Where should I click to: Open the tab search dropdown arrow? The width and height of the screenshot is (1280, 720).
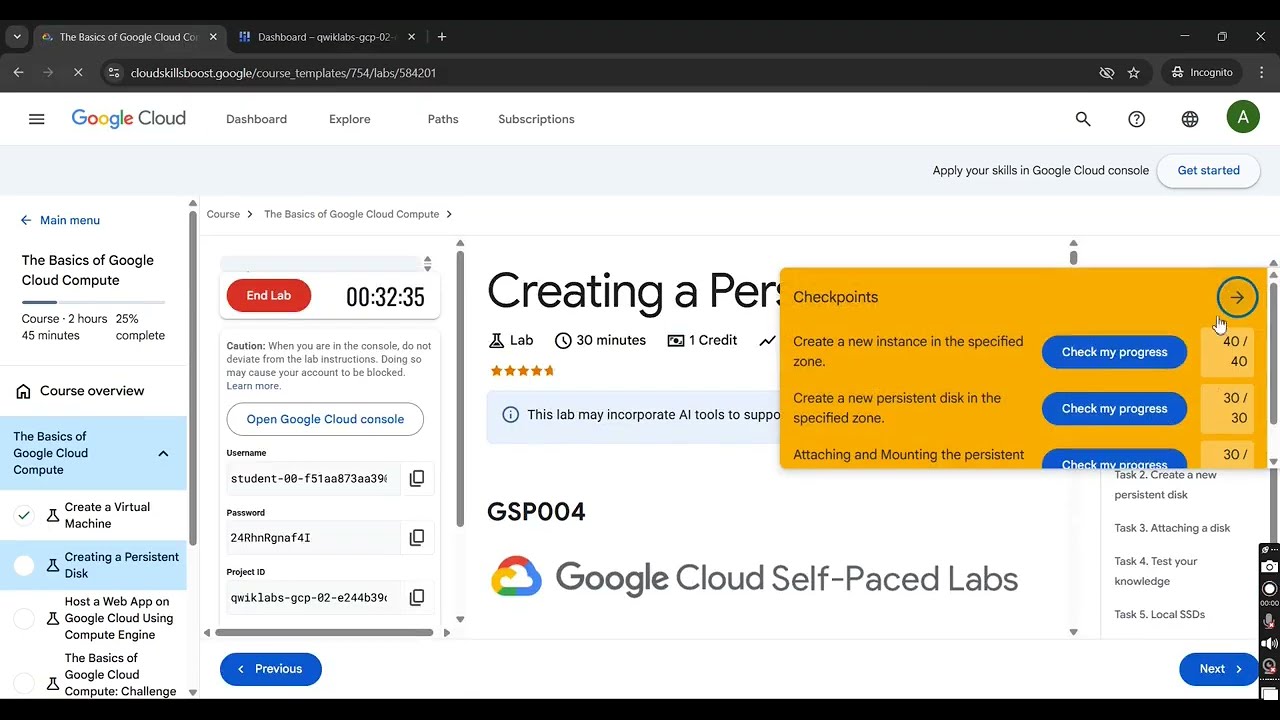tap(17, 37)
